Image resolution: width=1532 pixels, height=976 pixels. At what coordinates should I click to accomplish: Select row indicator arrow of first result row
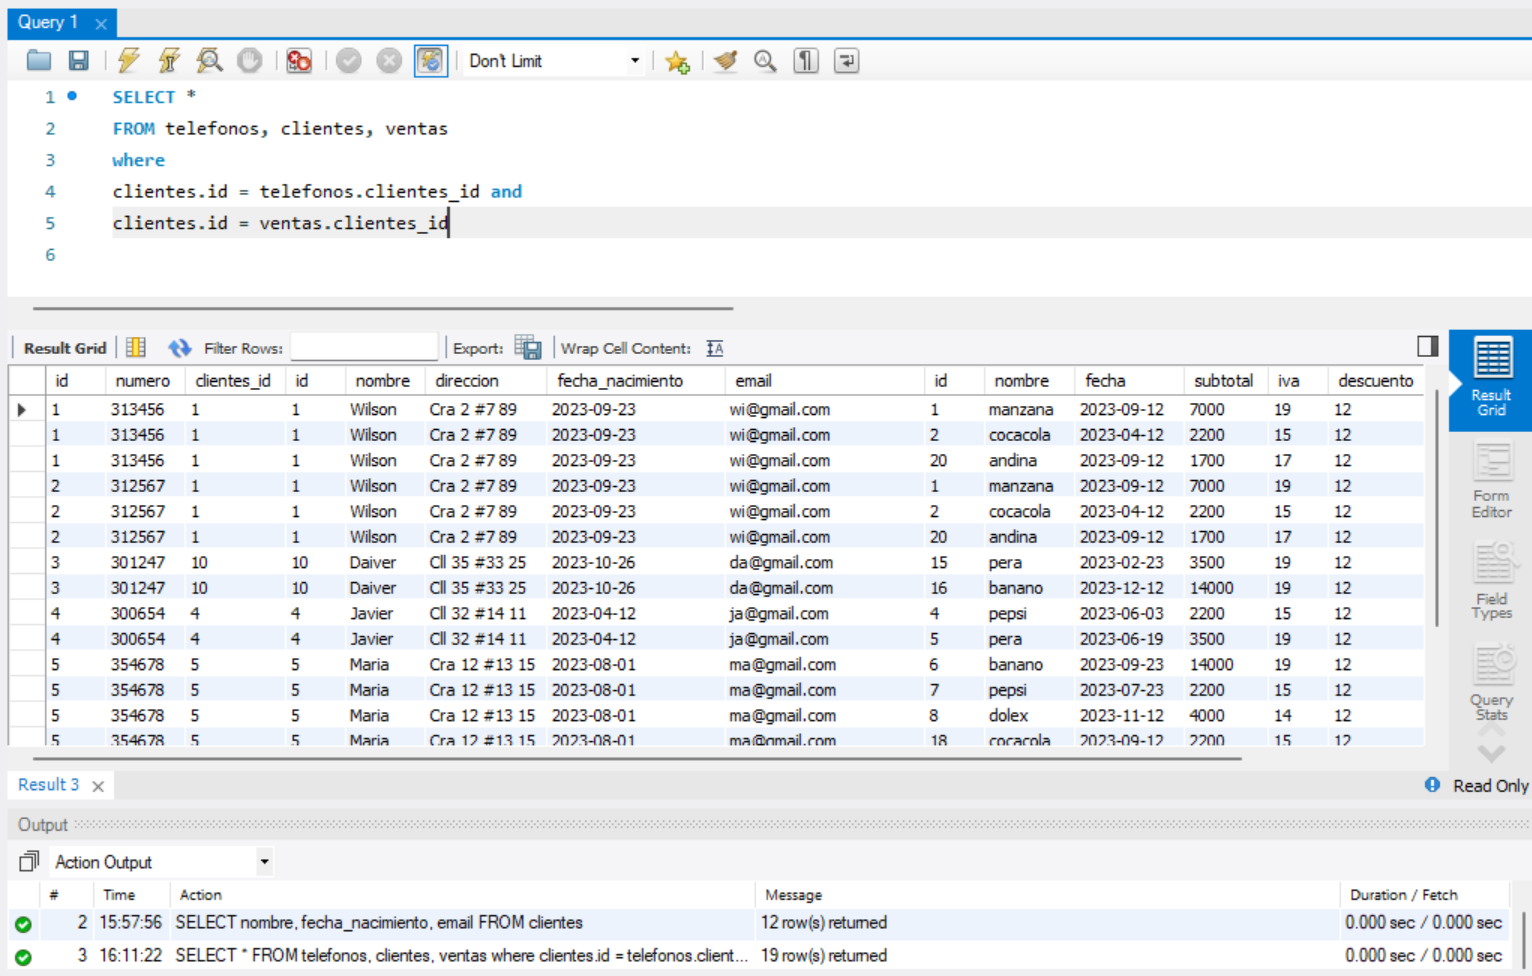(x=22, y=409)
